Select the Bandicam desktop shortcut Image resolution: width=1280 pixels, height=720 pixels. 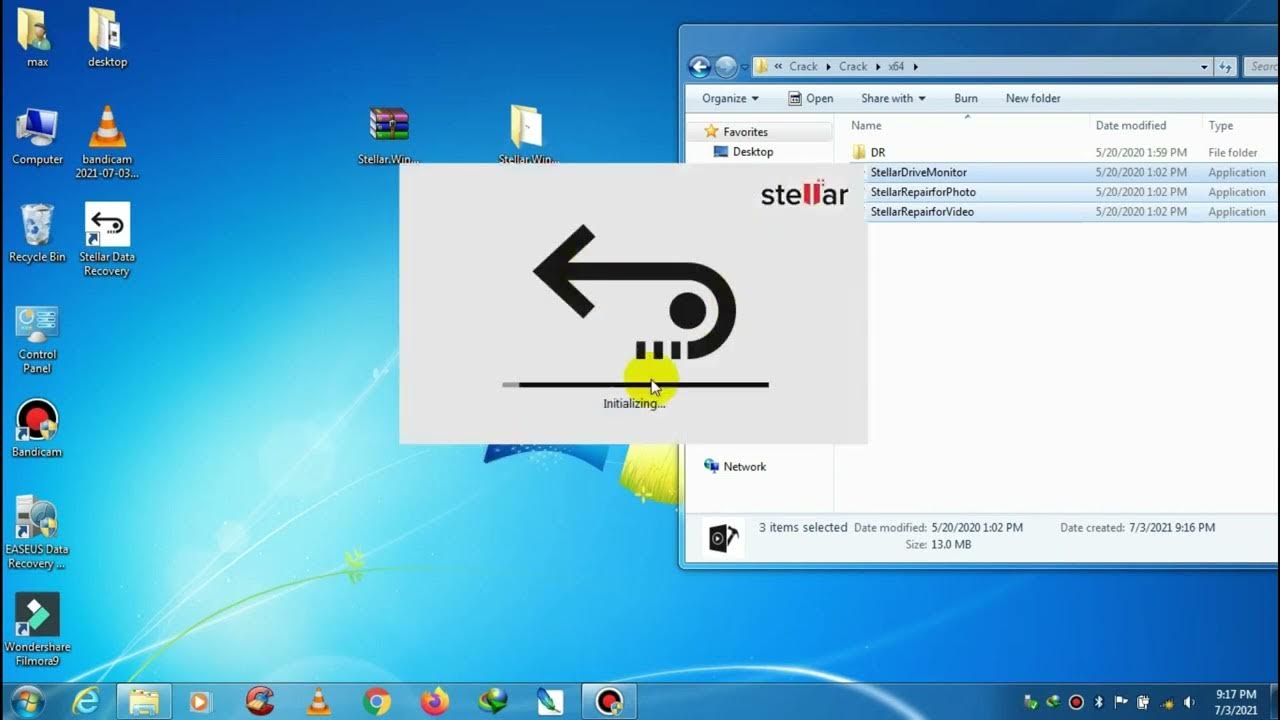point(37,429)
